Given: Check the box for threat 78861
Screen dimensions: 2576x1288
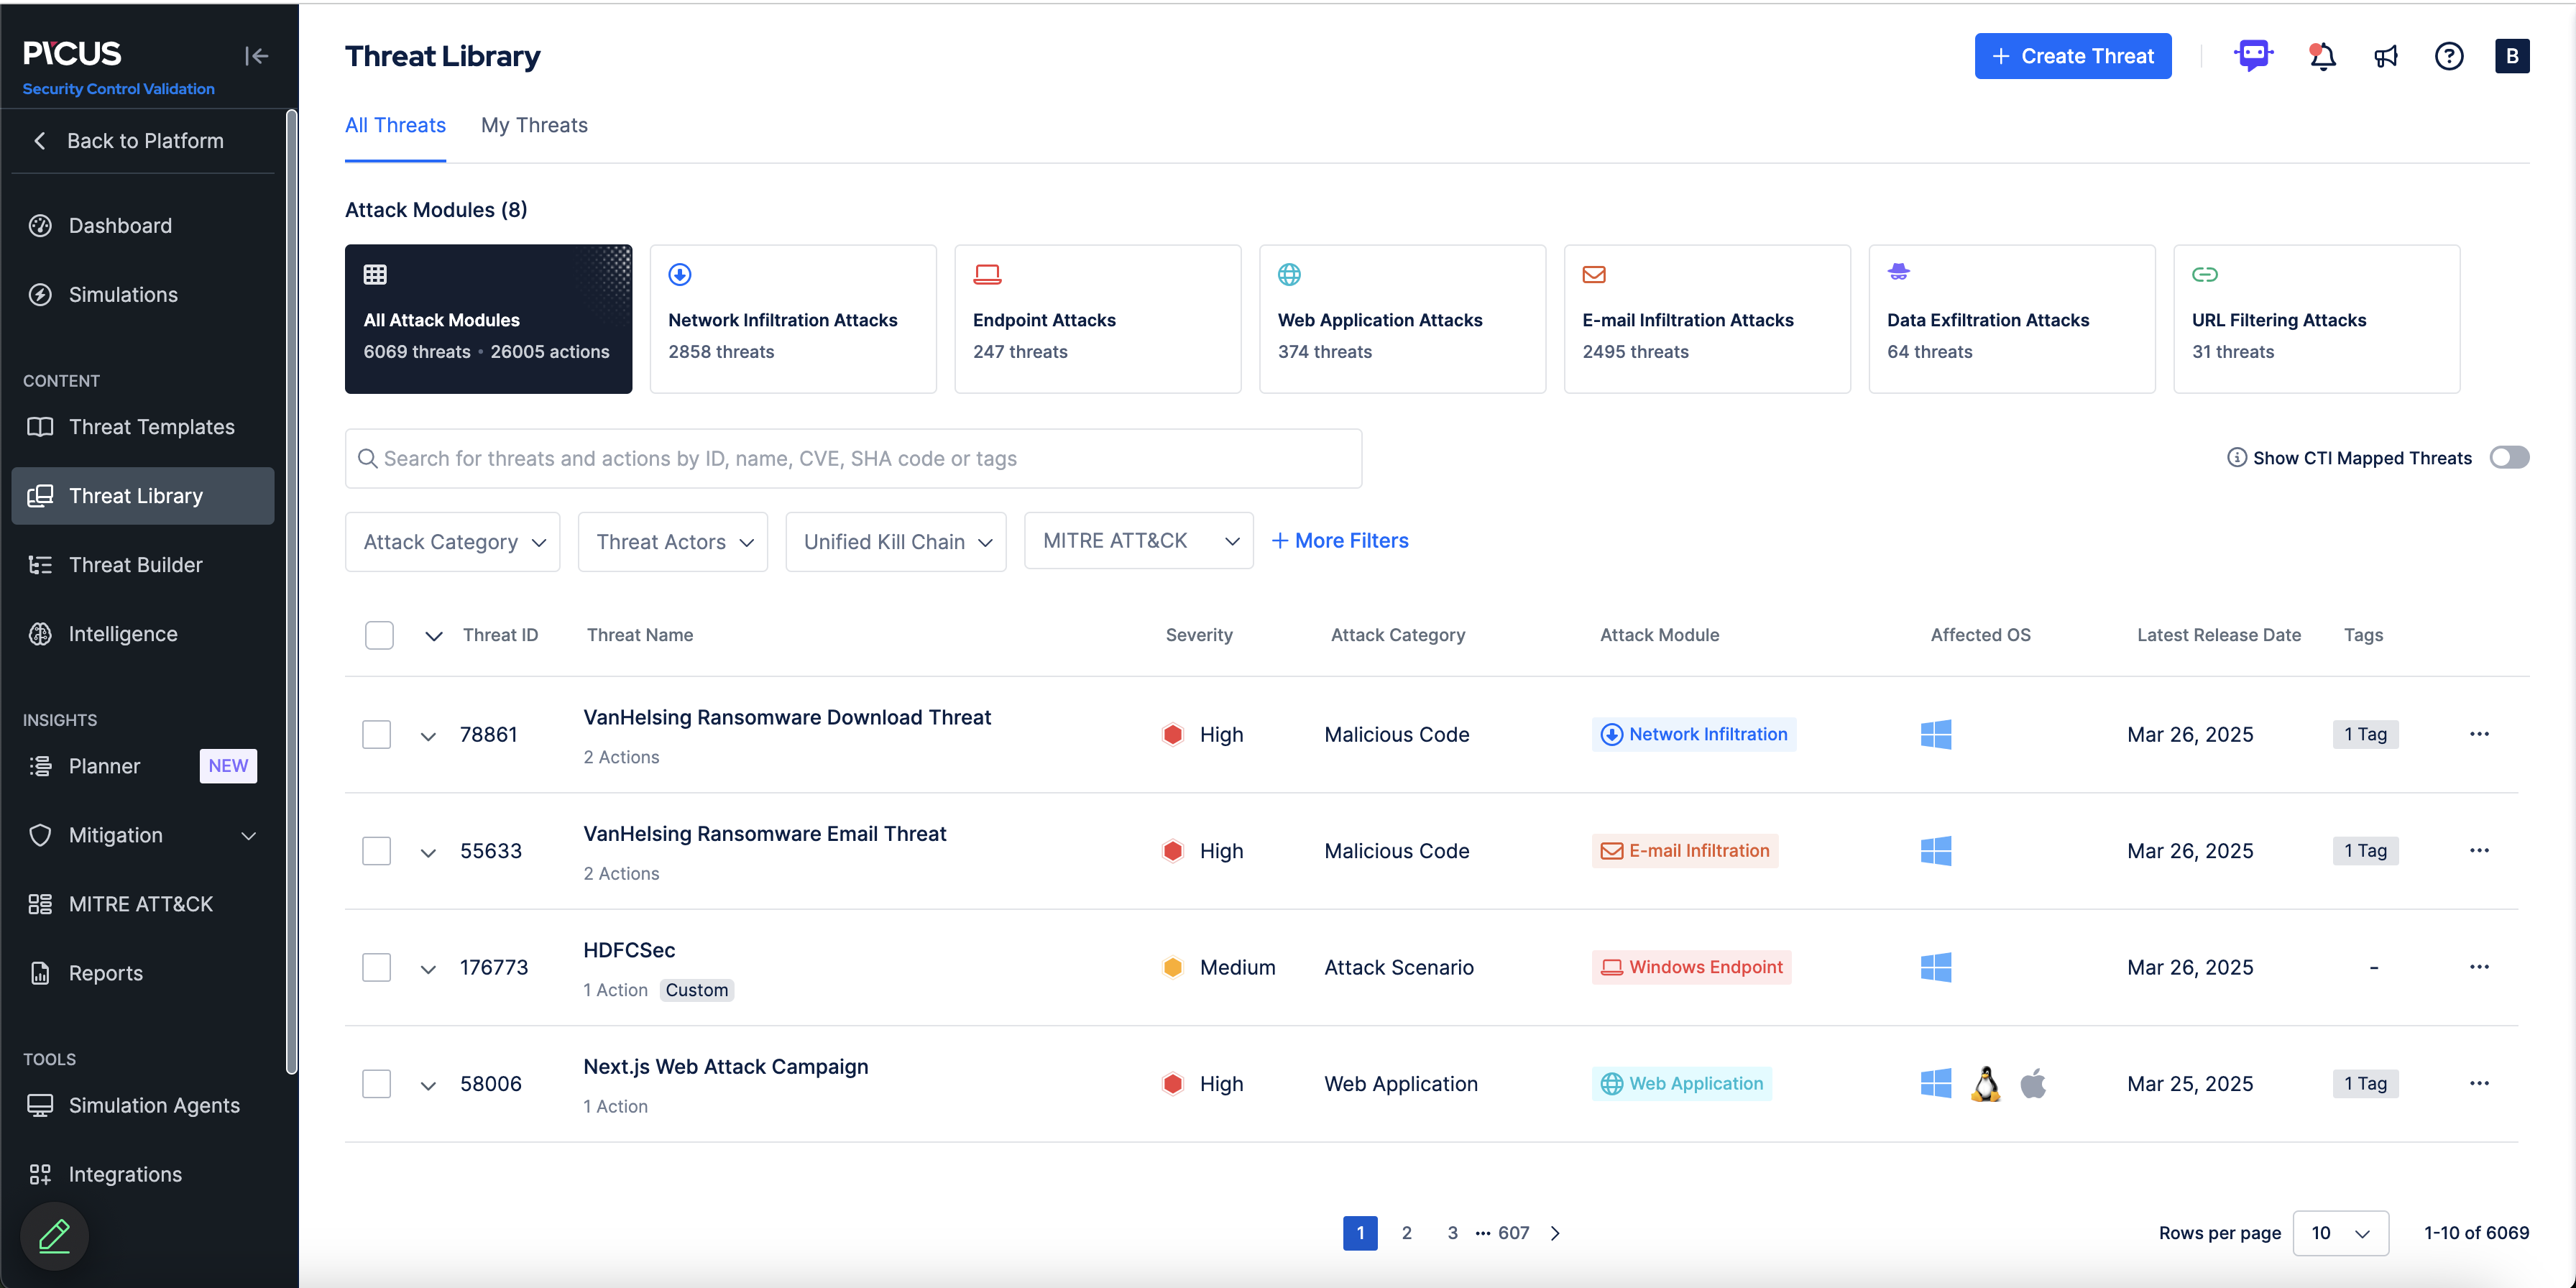Looking at the screenshot, I should (377, 735).
